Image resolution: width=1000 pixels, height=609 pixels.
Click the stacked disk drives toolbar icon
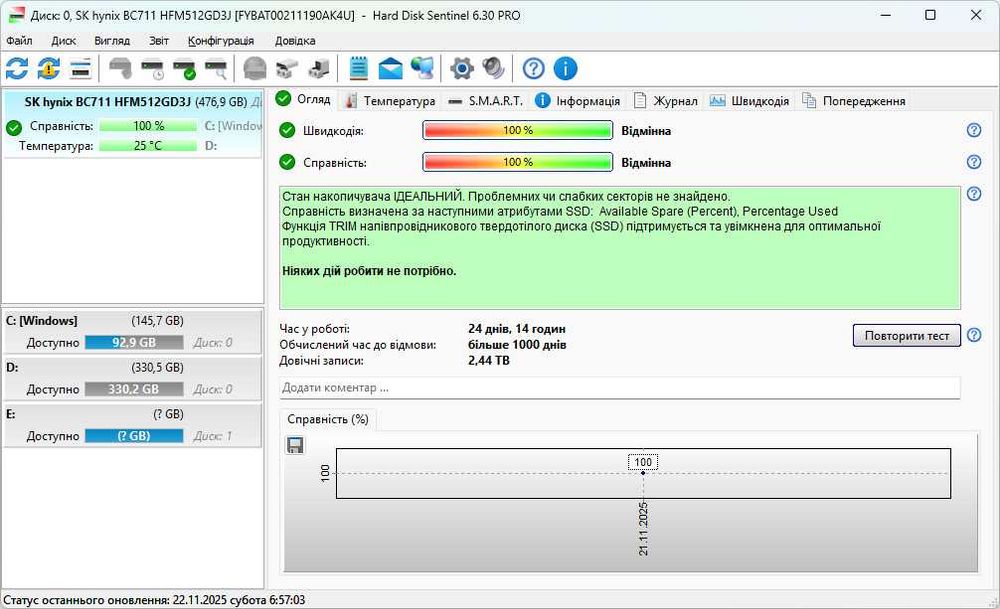[80, 68]
